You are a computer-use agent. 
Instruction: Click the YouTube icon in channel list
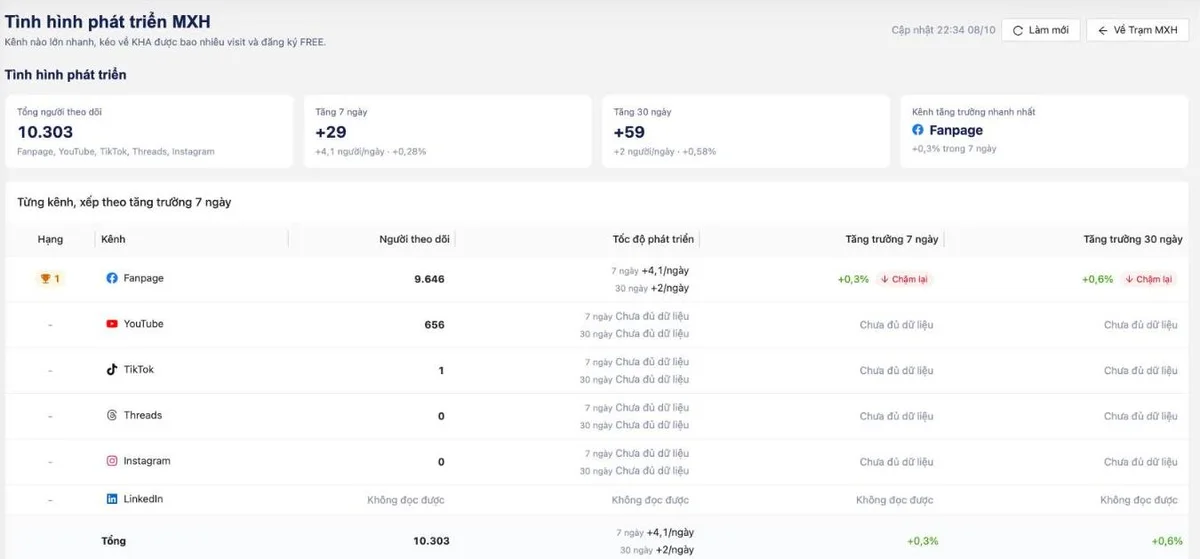pos(112,324)
